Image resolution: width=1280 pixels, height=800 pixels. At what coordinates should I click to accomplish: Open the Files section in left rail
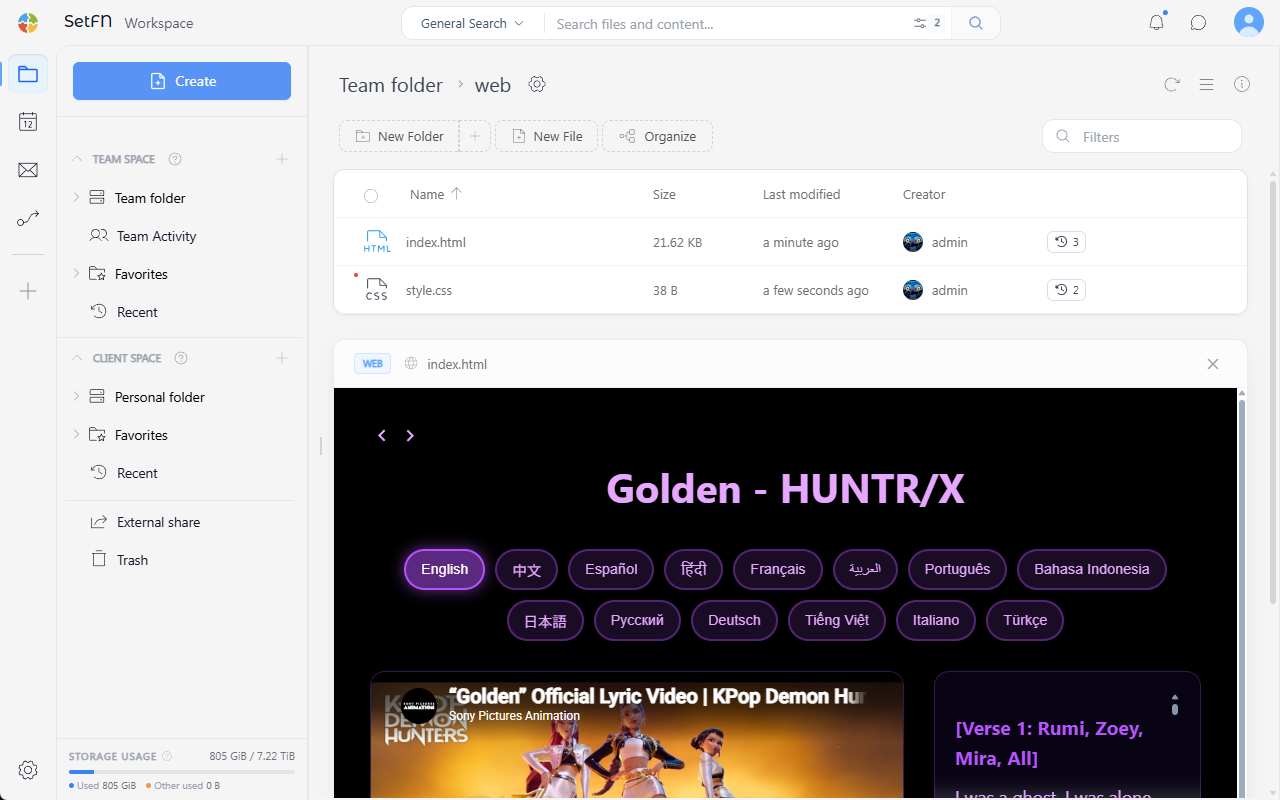28,74
